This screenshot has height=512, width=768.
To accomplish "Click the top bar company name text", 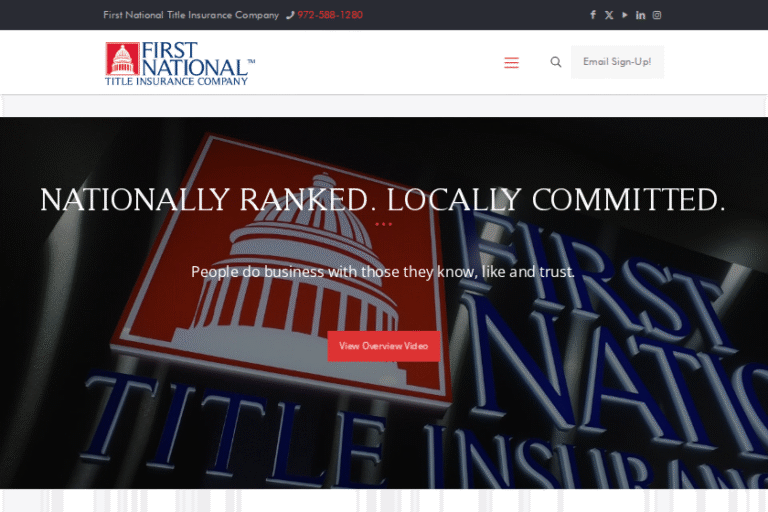I will coord(191,15).
